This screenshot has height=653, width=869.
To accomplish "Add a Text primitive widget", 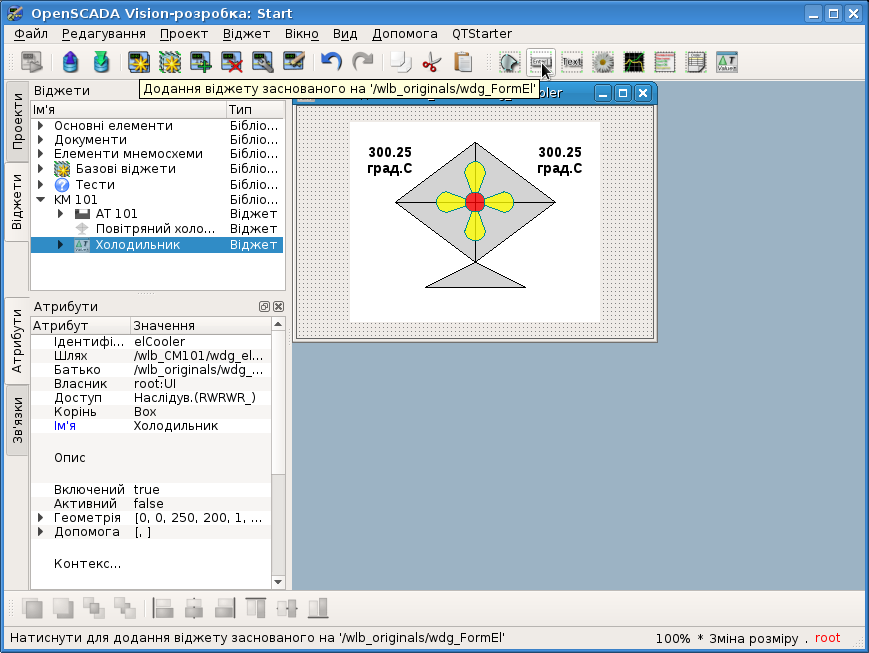I will [572, 62].
